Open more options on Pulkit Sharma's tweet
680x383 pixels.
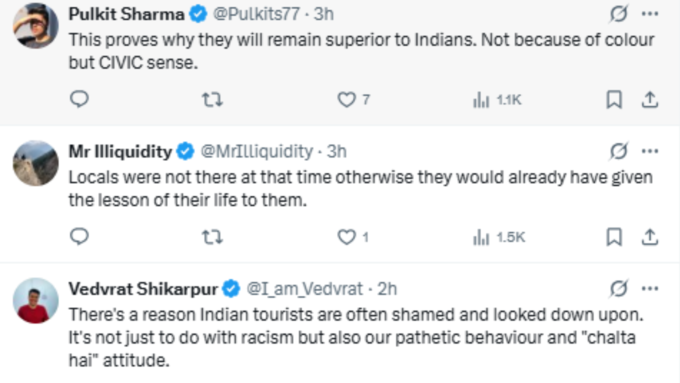[x=650, y=14]
